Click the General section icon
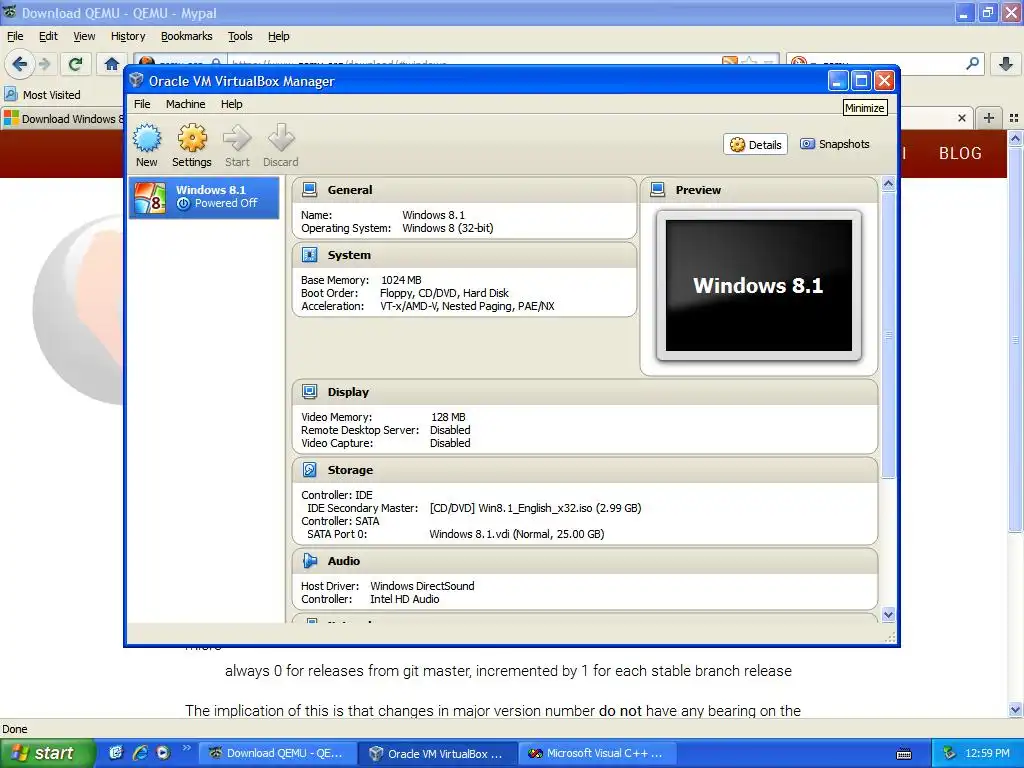Image resolution: width=1024 pixels, height=768 pixels. click(310, 190)
